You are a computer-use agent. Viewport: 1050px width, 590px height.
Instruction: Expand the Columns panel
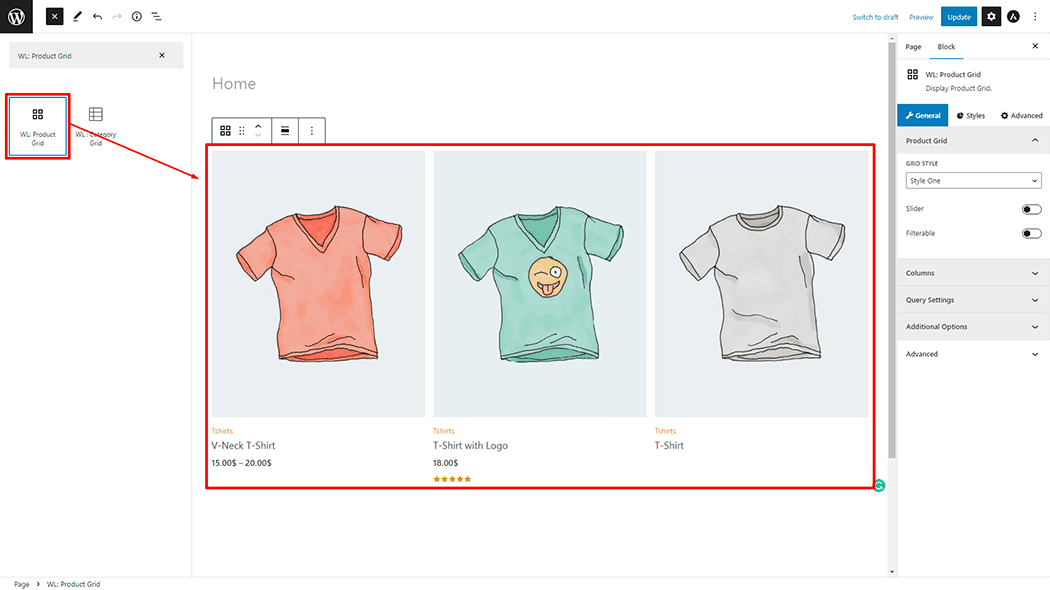coord(973,273)
